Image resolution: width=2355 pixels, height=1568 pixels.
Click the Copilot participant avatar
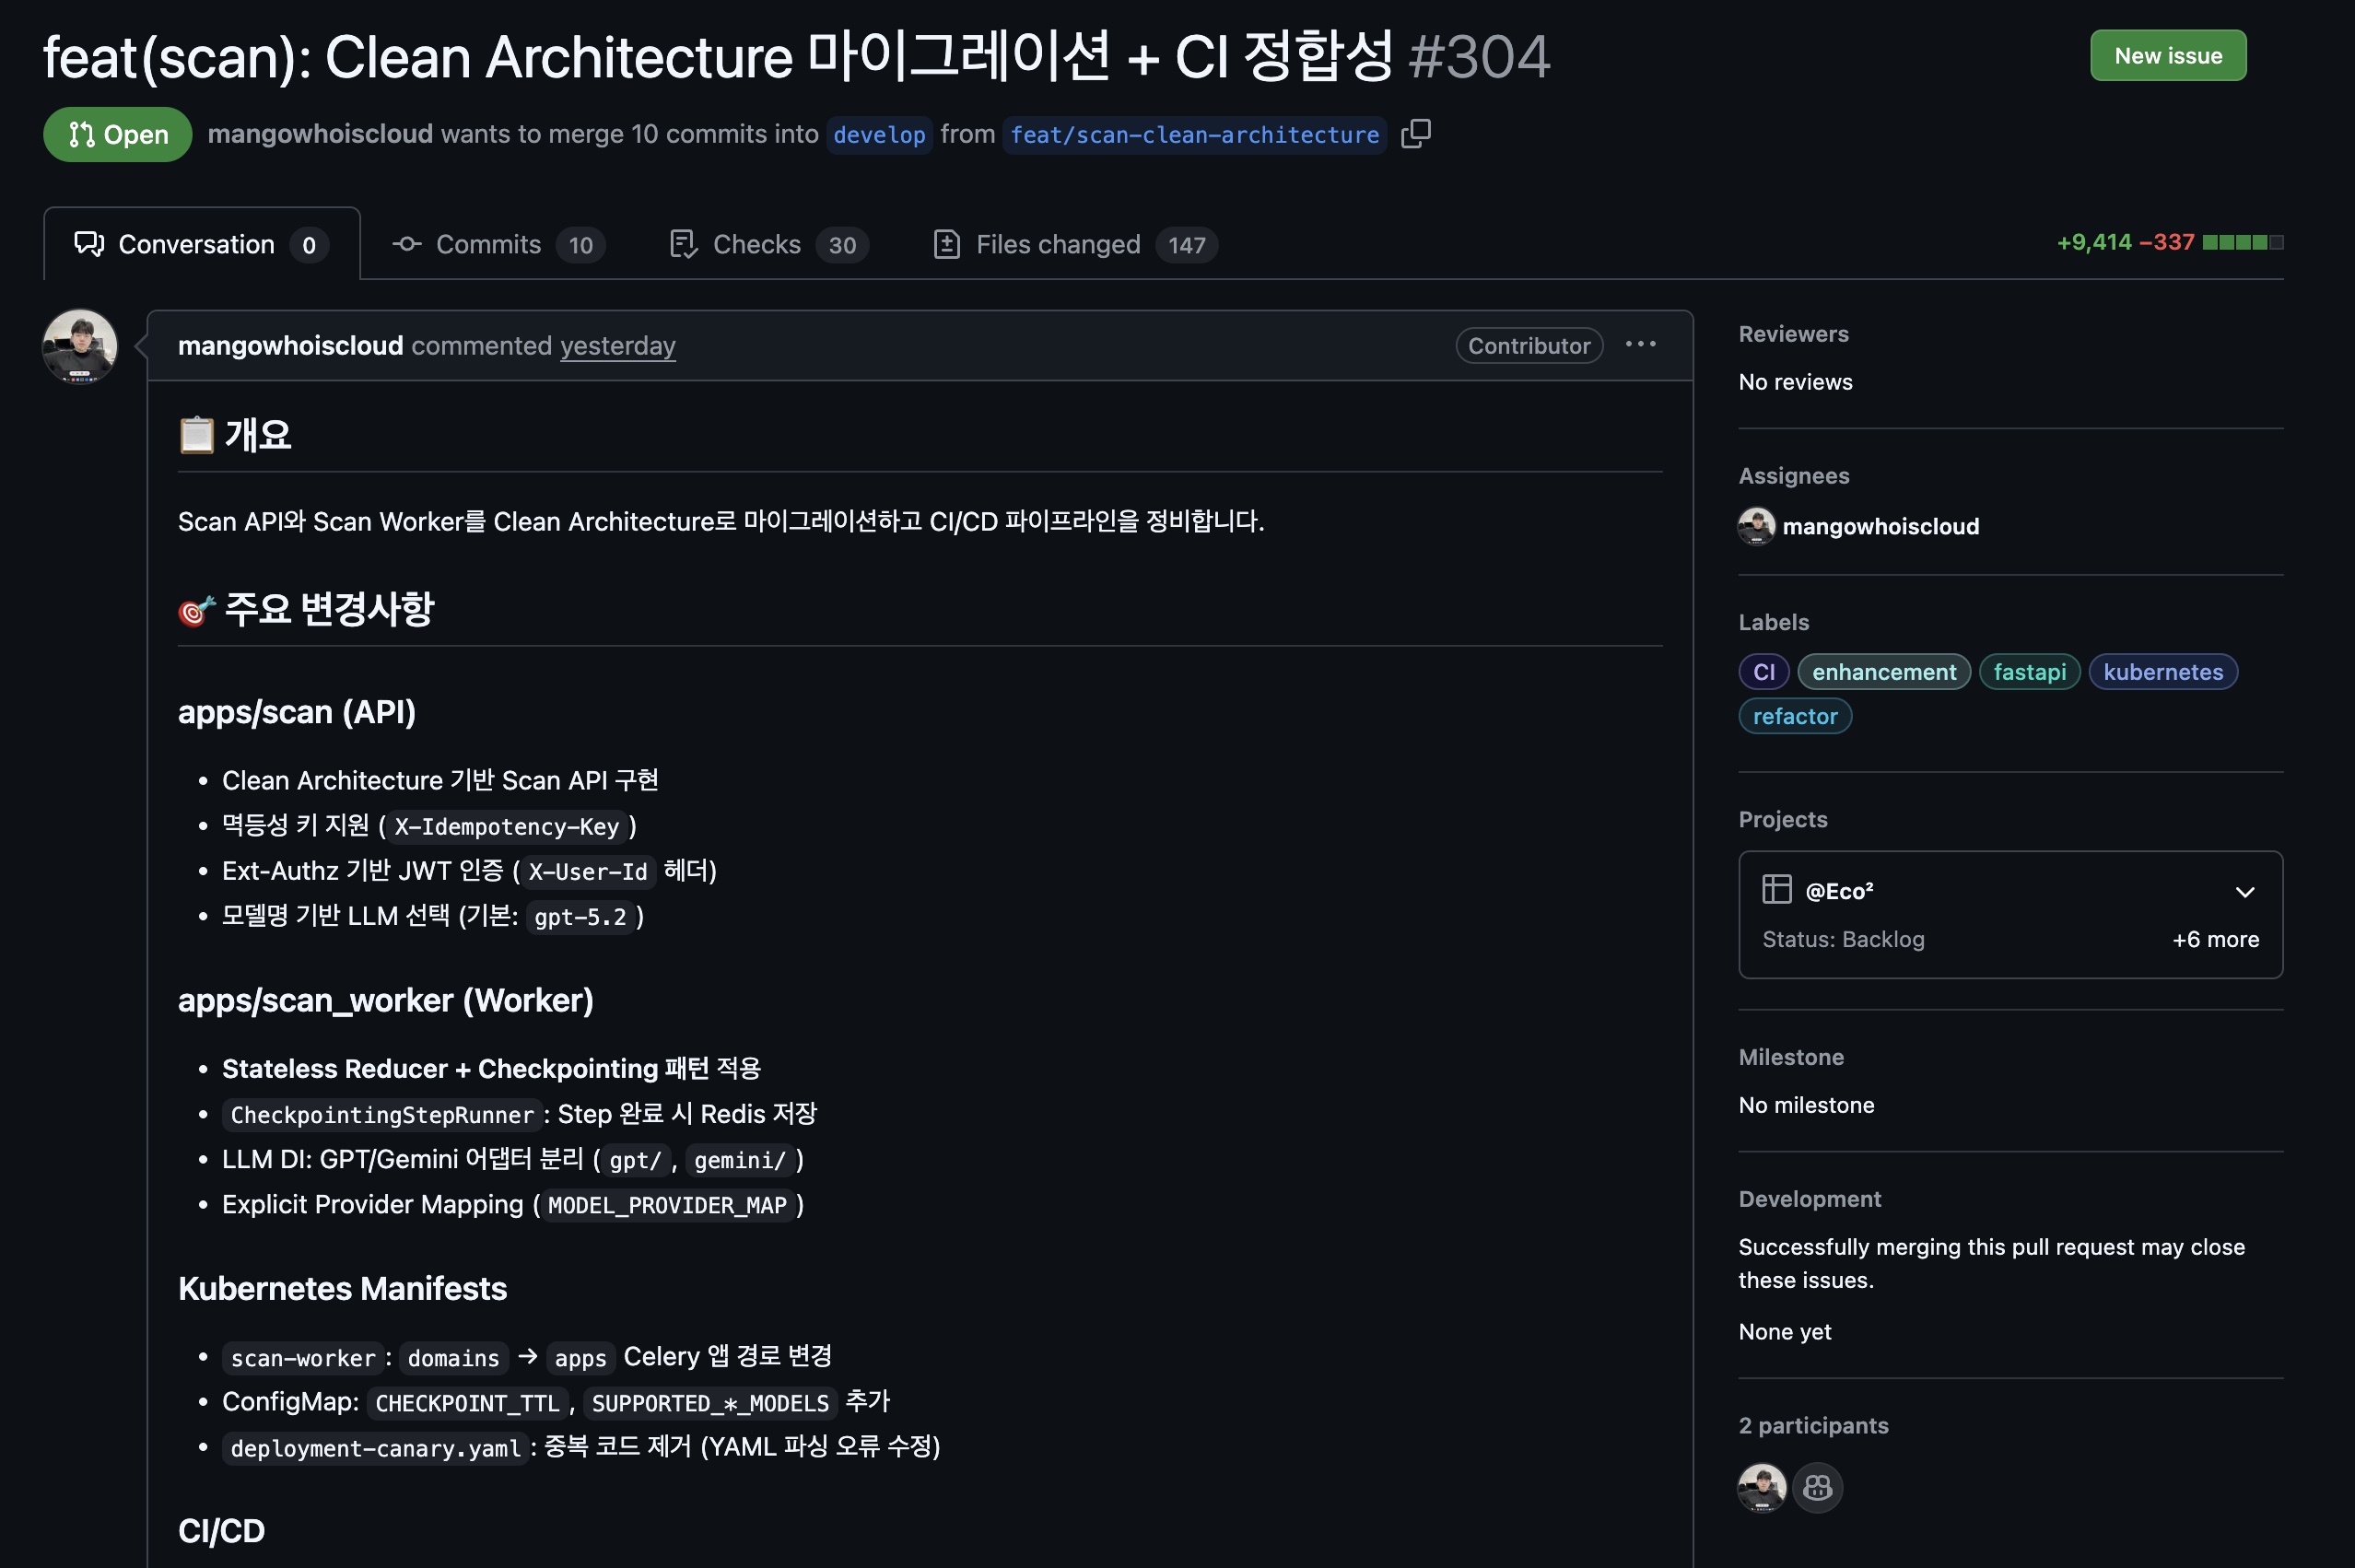tap(1817, 1488)
